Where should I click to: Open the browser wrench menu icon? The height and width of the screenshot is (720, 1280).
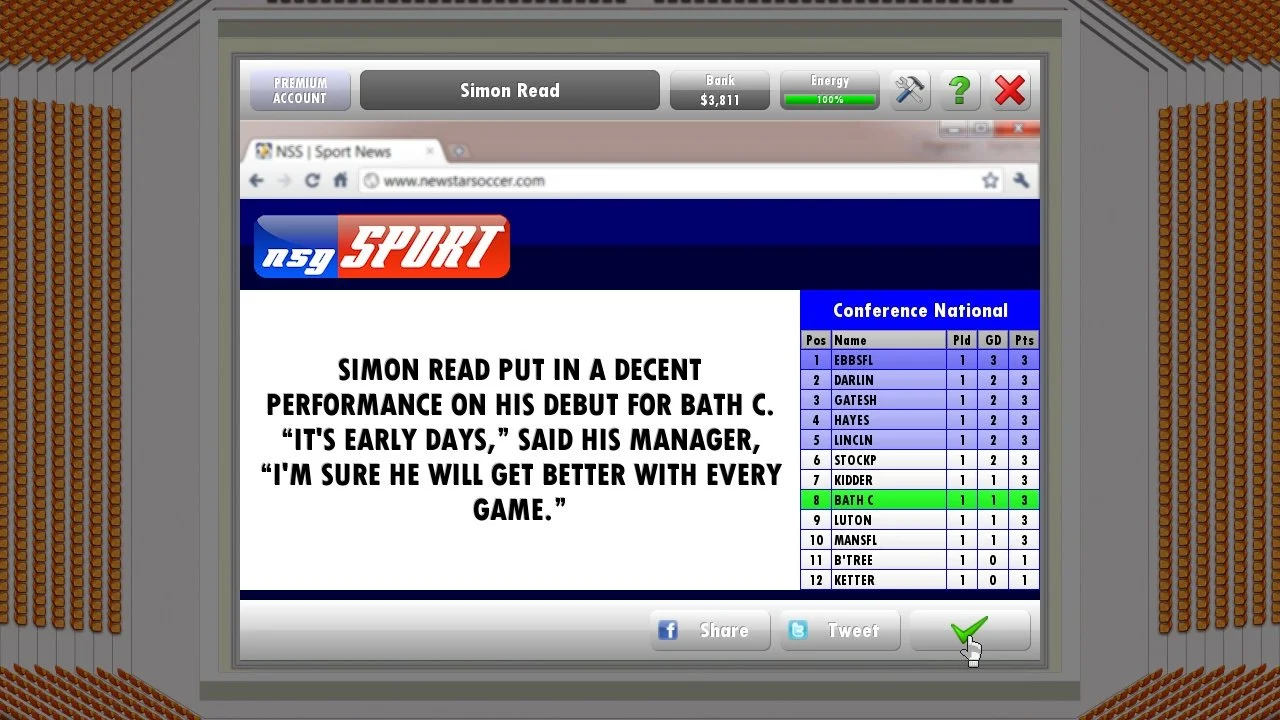click(x=1021, y=181)
